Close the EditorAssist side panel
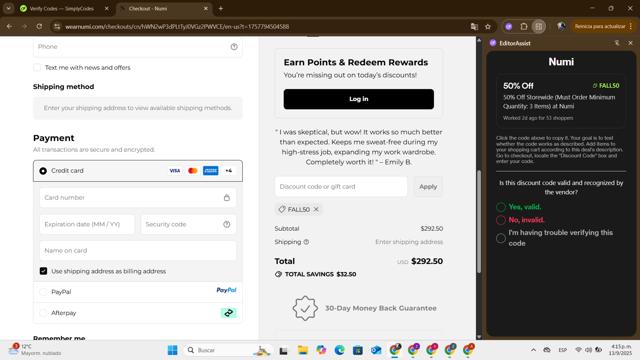 630,43
